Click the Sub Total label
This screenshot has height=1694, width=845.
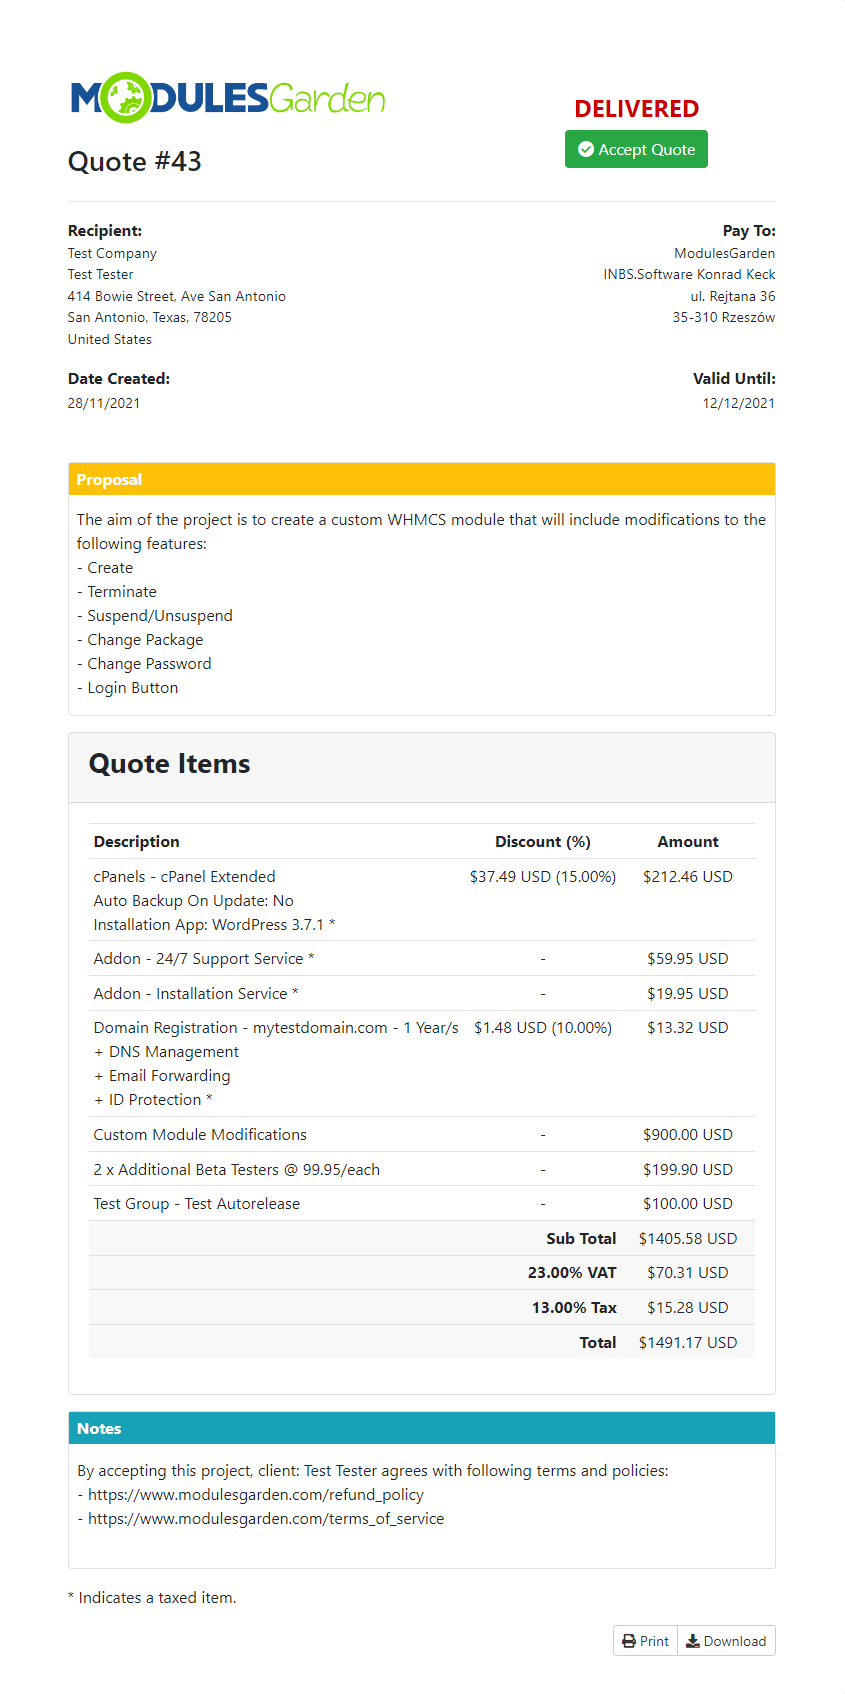pyautogui.click(x=581, y=1238)
